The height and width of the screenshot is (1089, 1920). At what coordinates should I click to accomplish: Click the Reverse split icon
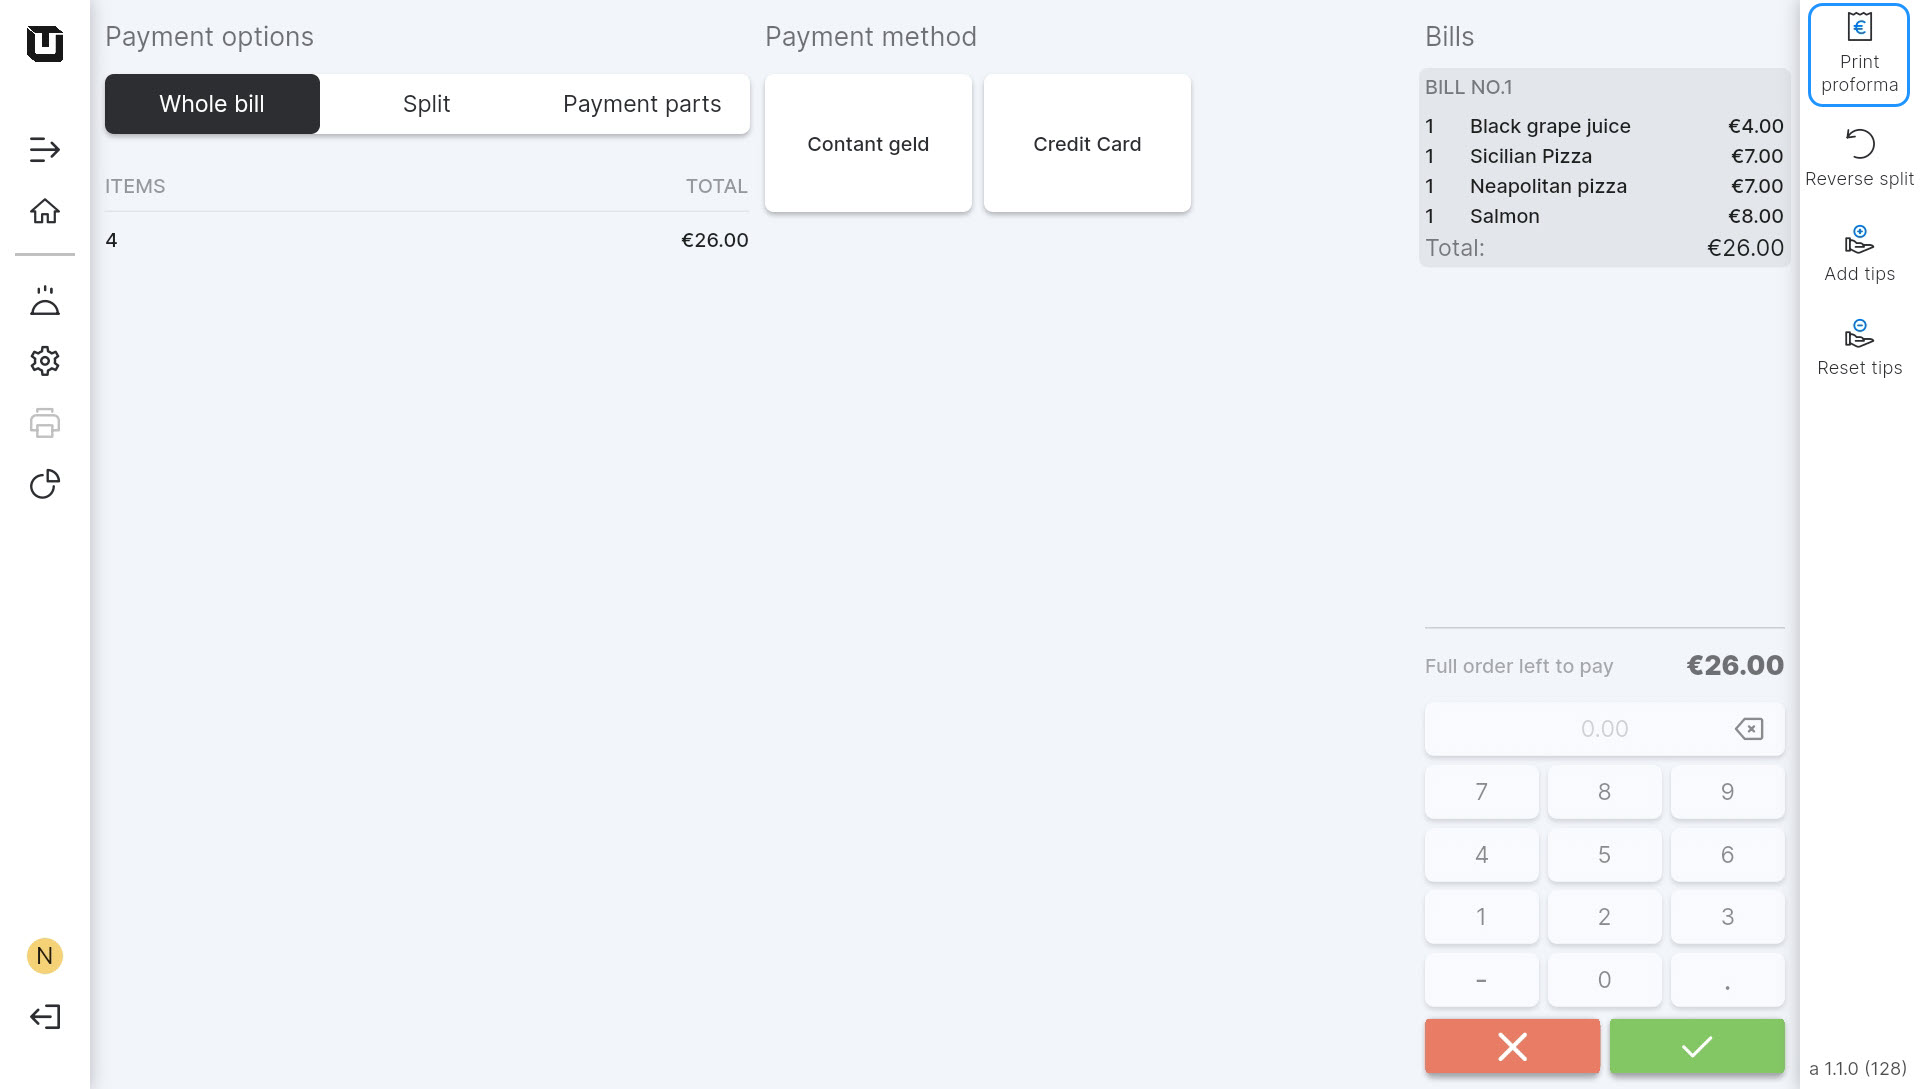point(1859,144)
